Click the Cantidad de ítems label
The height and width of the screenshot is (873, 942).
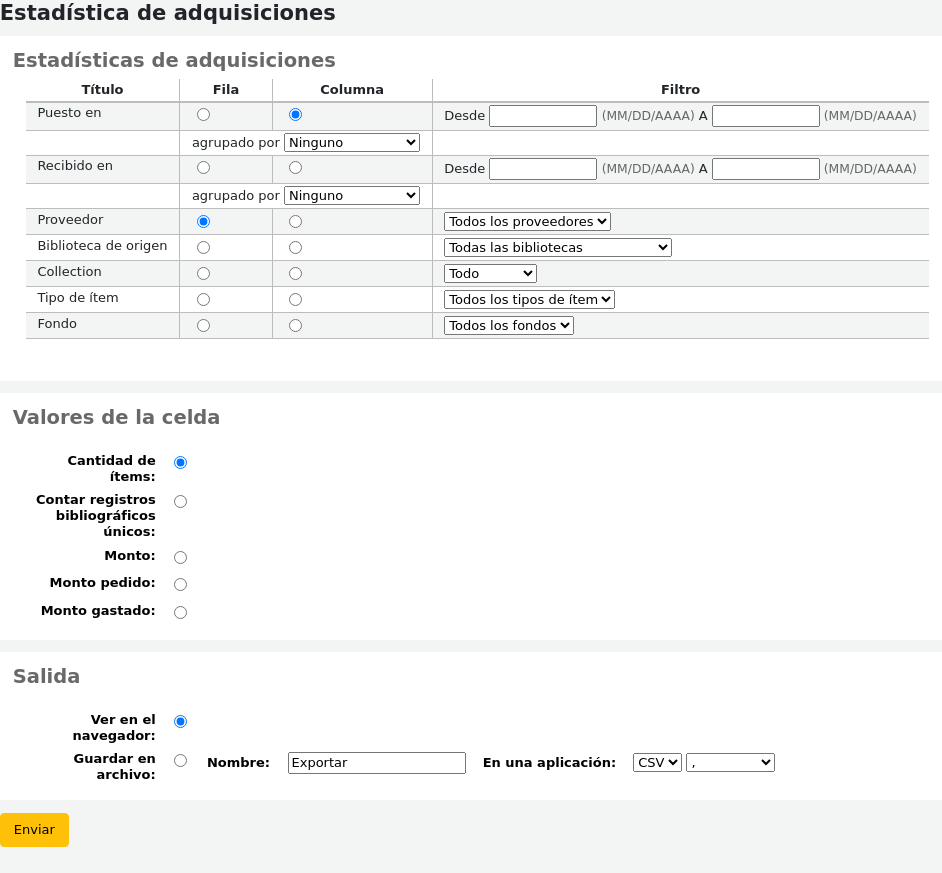point(111,469)
